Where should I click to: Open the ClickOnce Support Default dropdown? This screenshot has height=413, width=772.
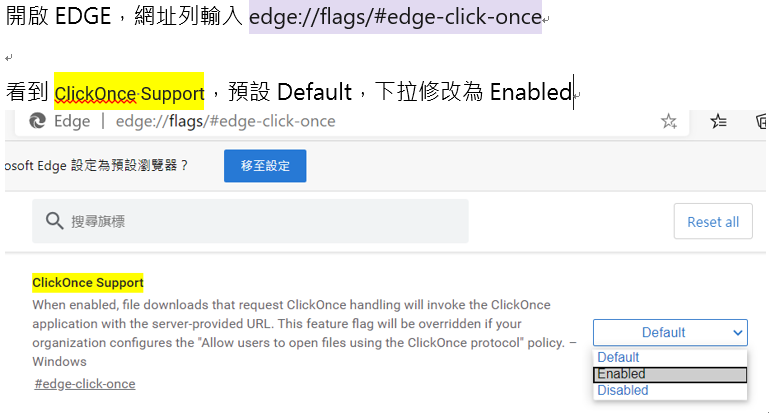[669, 332]
